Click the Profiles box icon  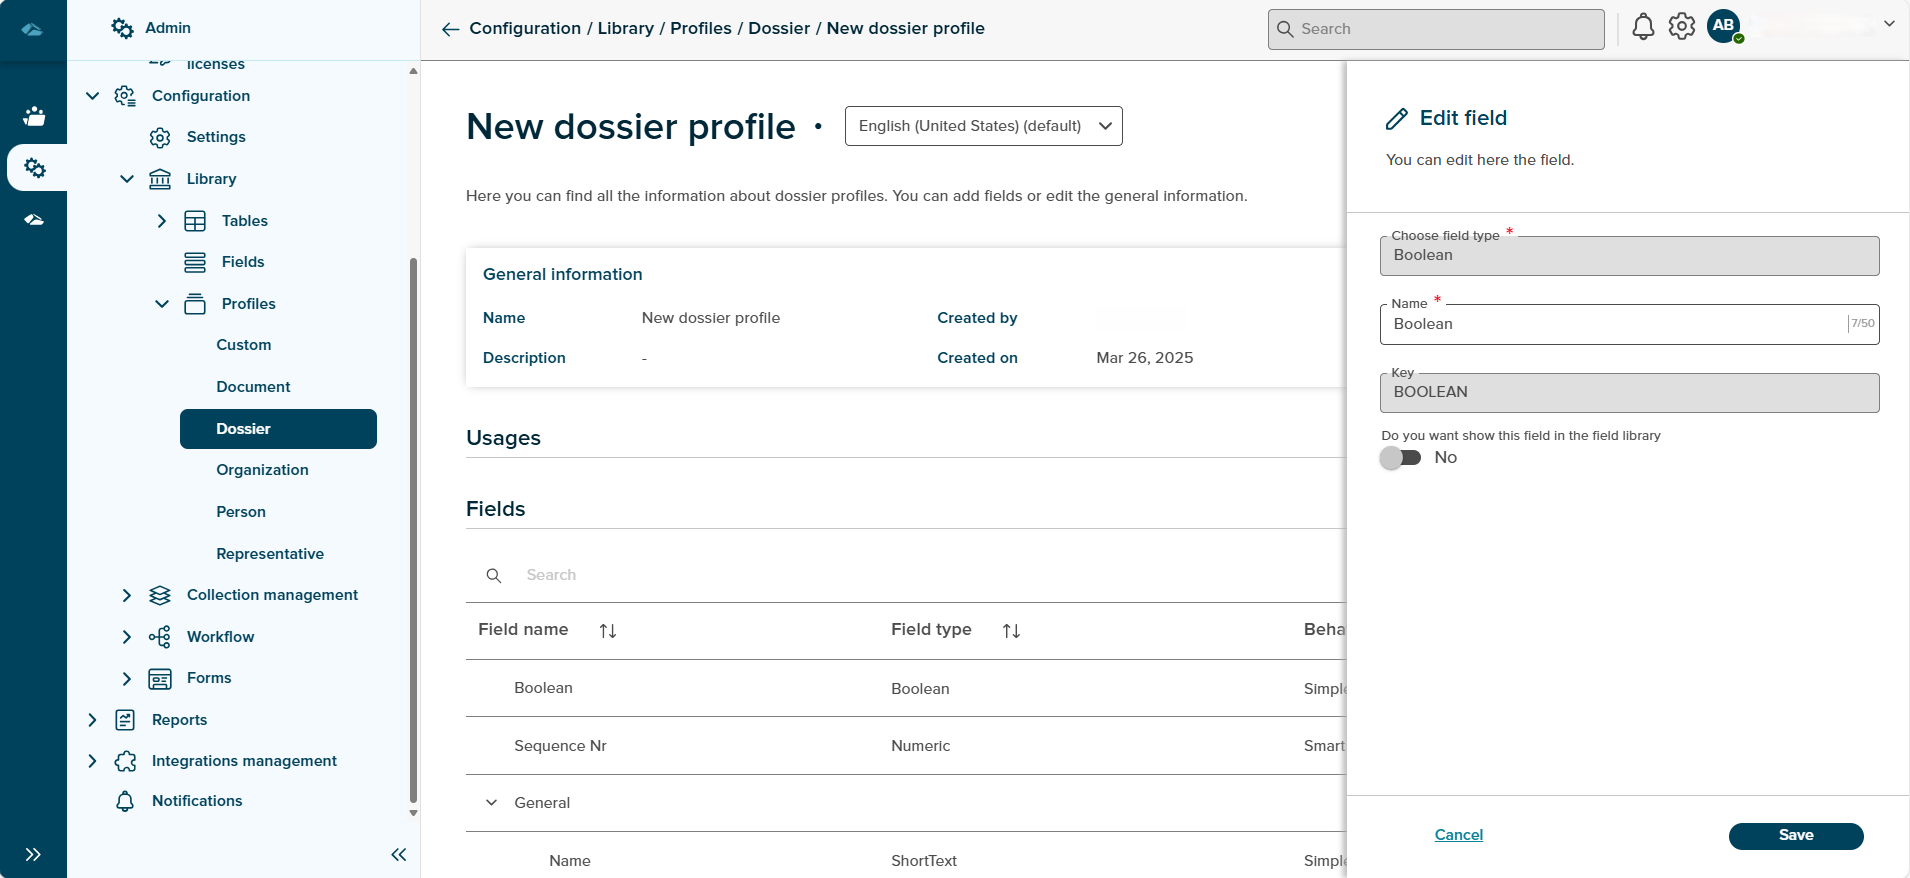tap(195, 304)
